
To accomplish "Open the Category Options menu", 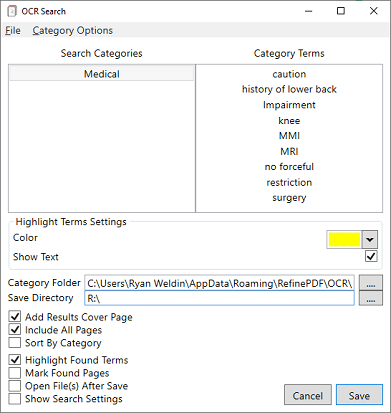I will [x=73, y=30].
